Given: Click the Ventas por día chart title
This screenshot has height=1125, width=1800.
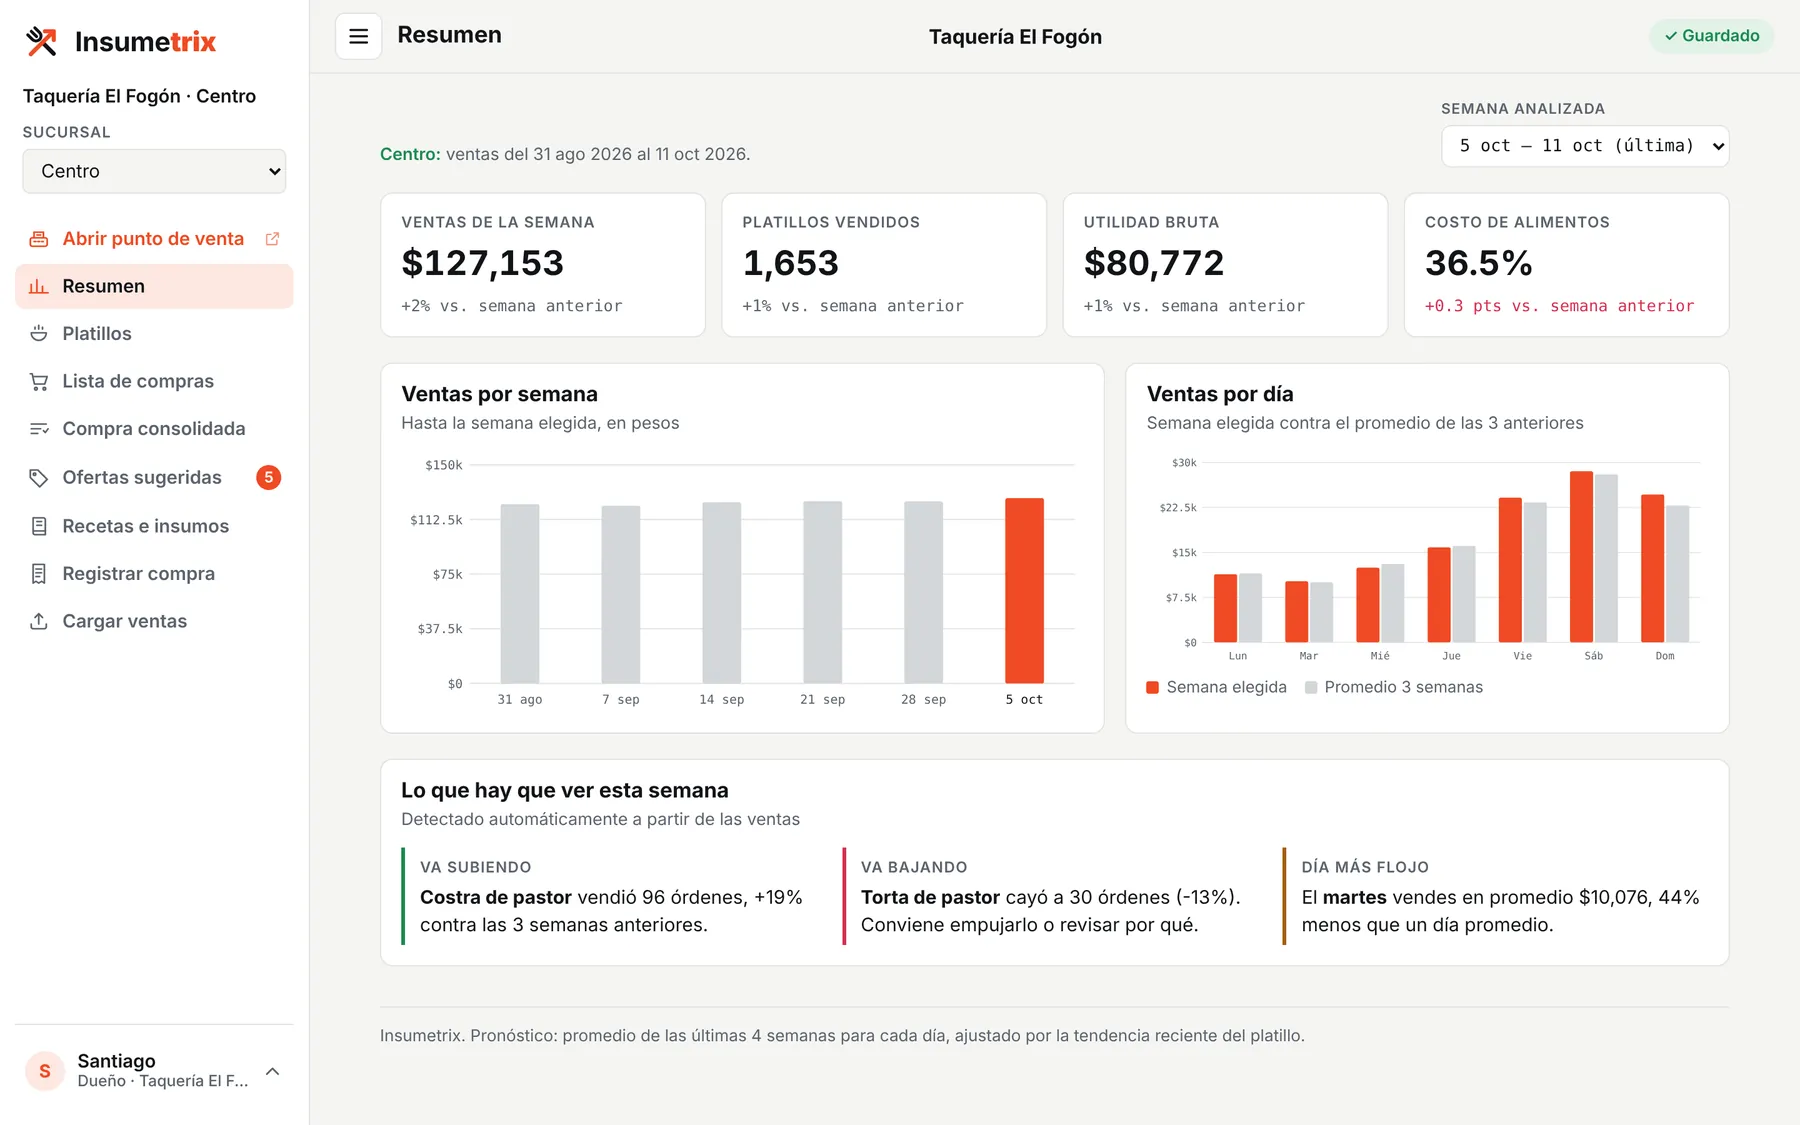Looking at the screenshot, I should tap(1220, 394).
